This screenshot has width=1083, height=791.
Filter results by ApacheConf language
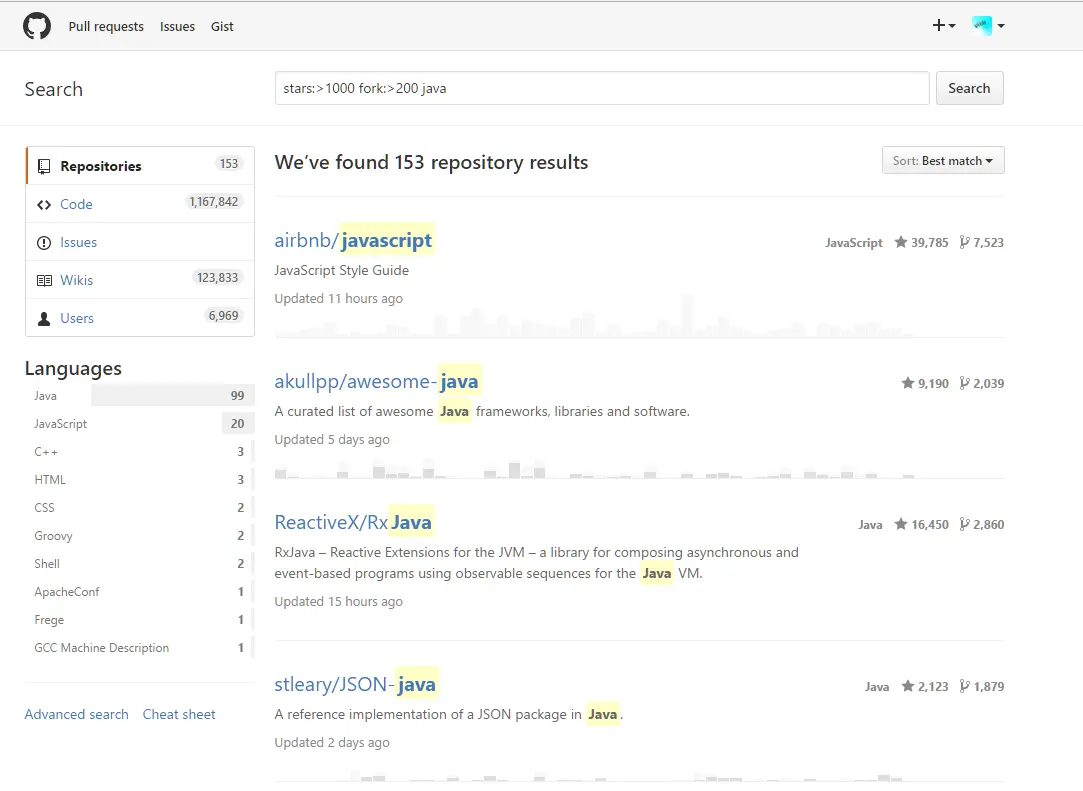point(140,591)
